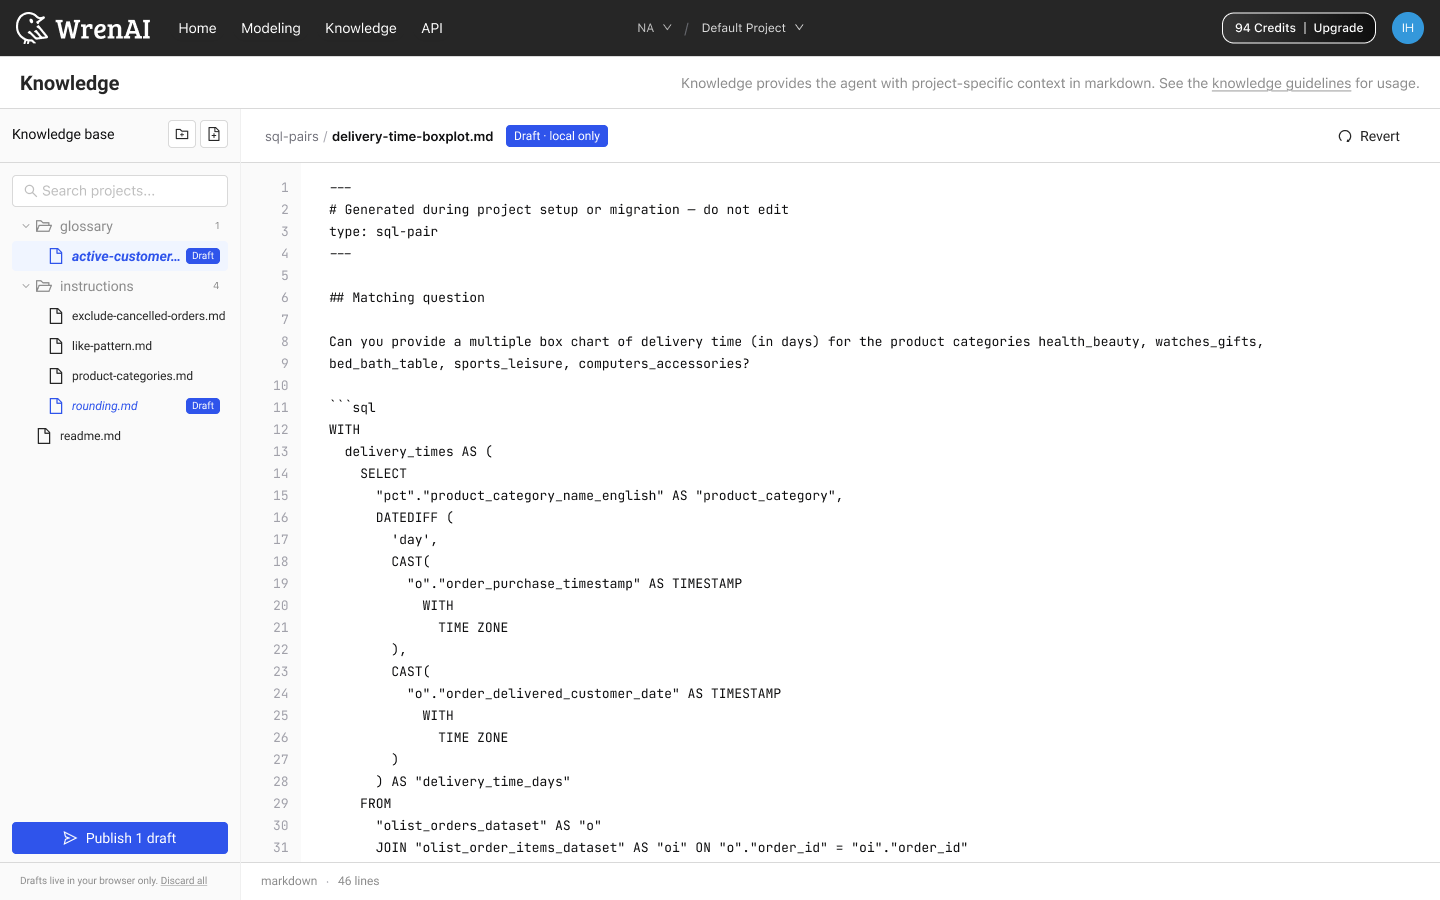Viewport: 1440px width, 900px height.
Task: Click the 'DATEDIFF (' line in editor
Action: pyautogui.click(x=415, y=518)
